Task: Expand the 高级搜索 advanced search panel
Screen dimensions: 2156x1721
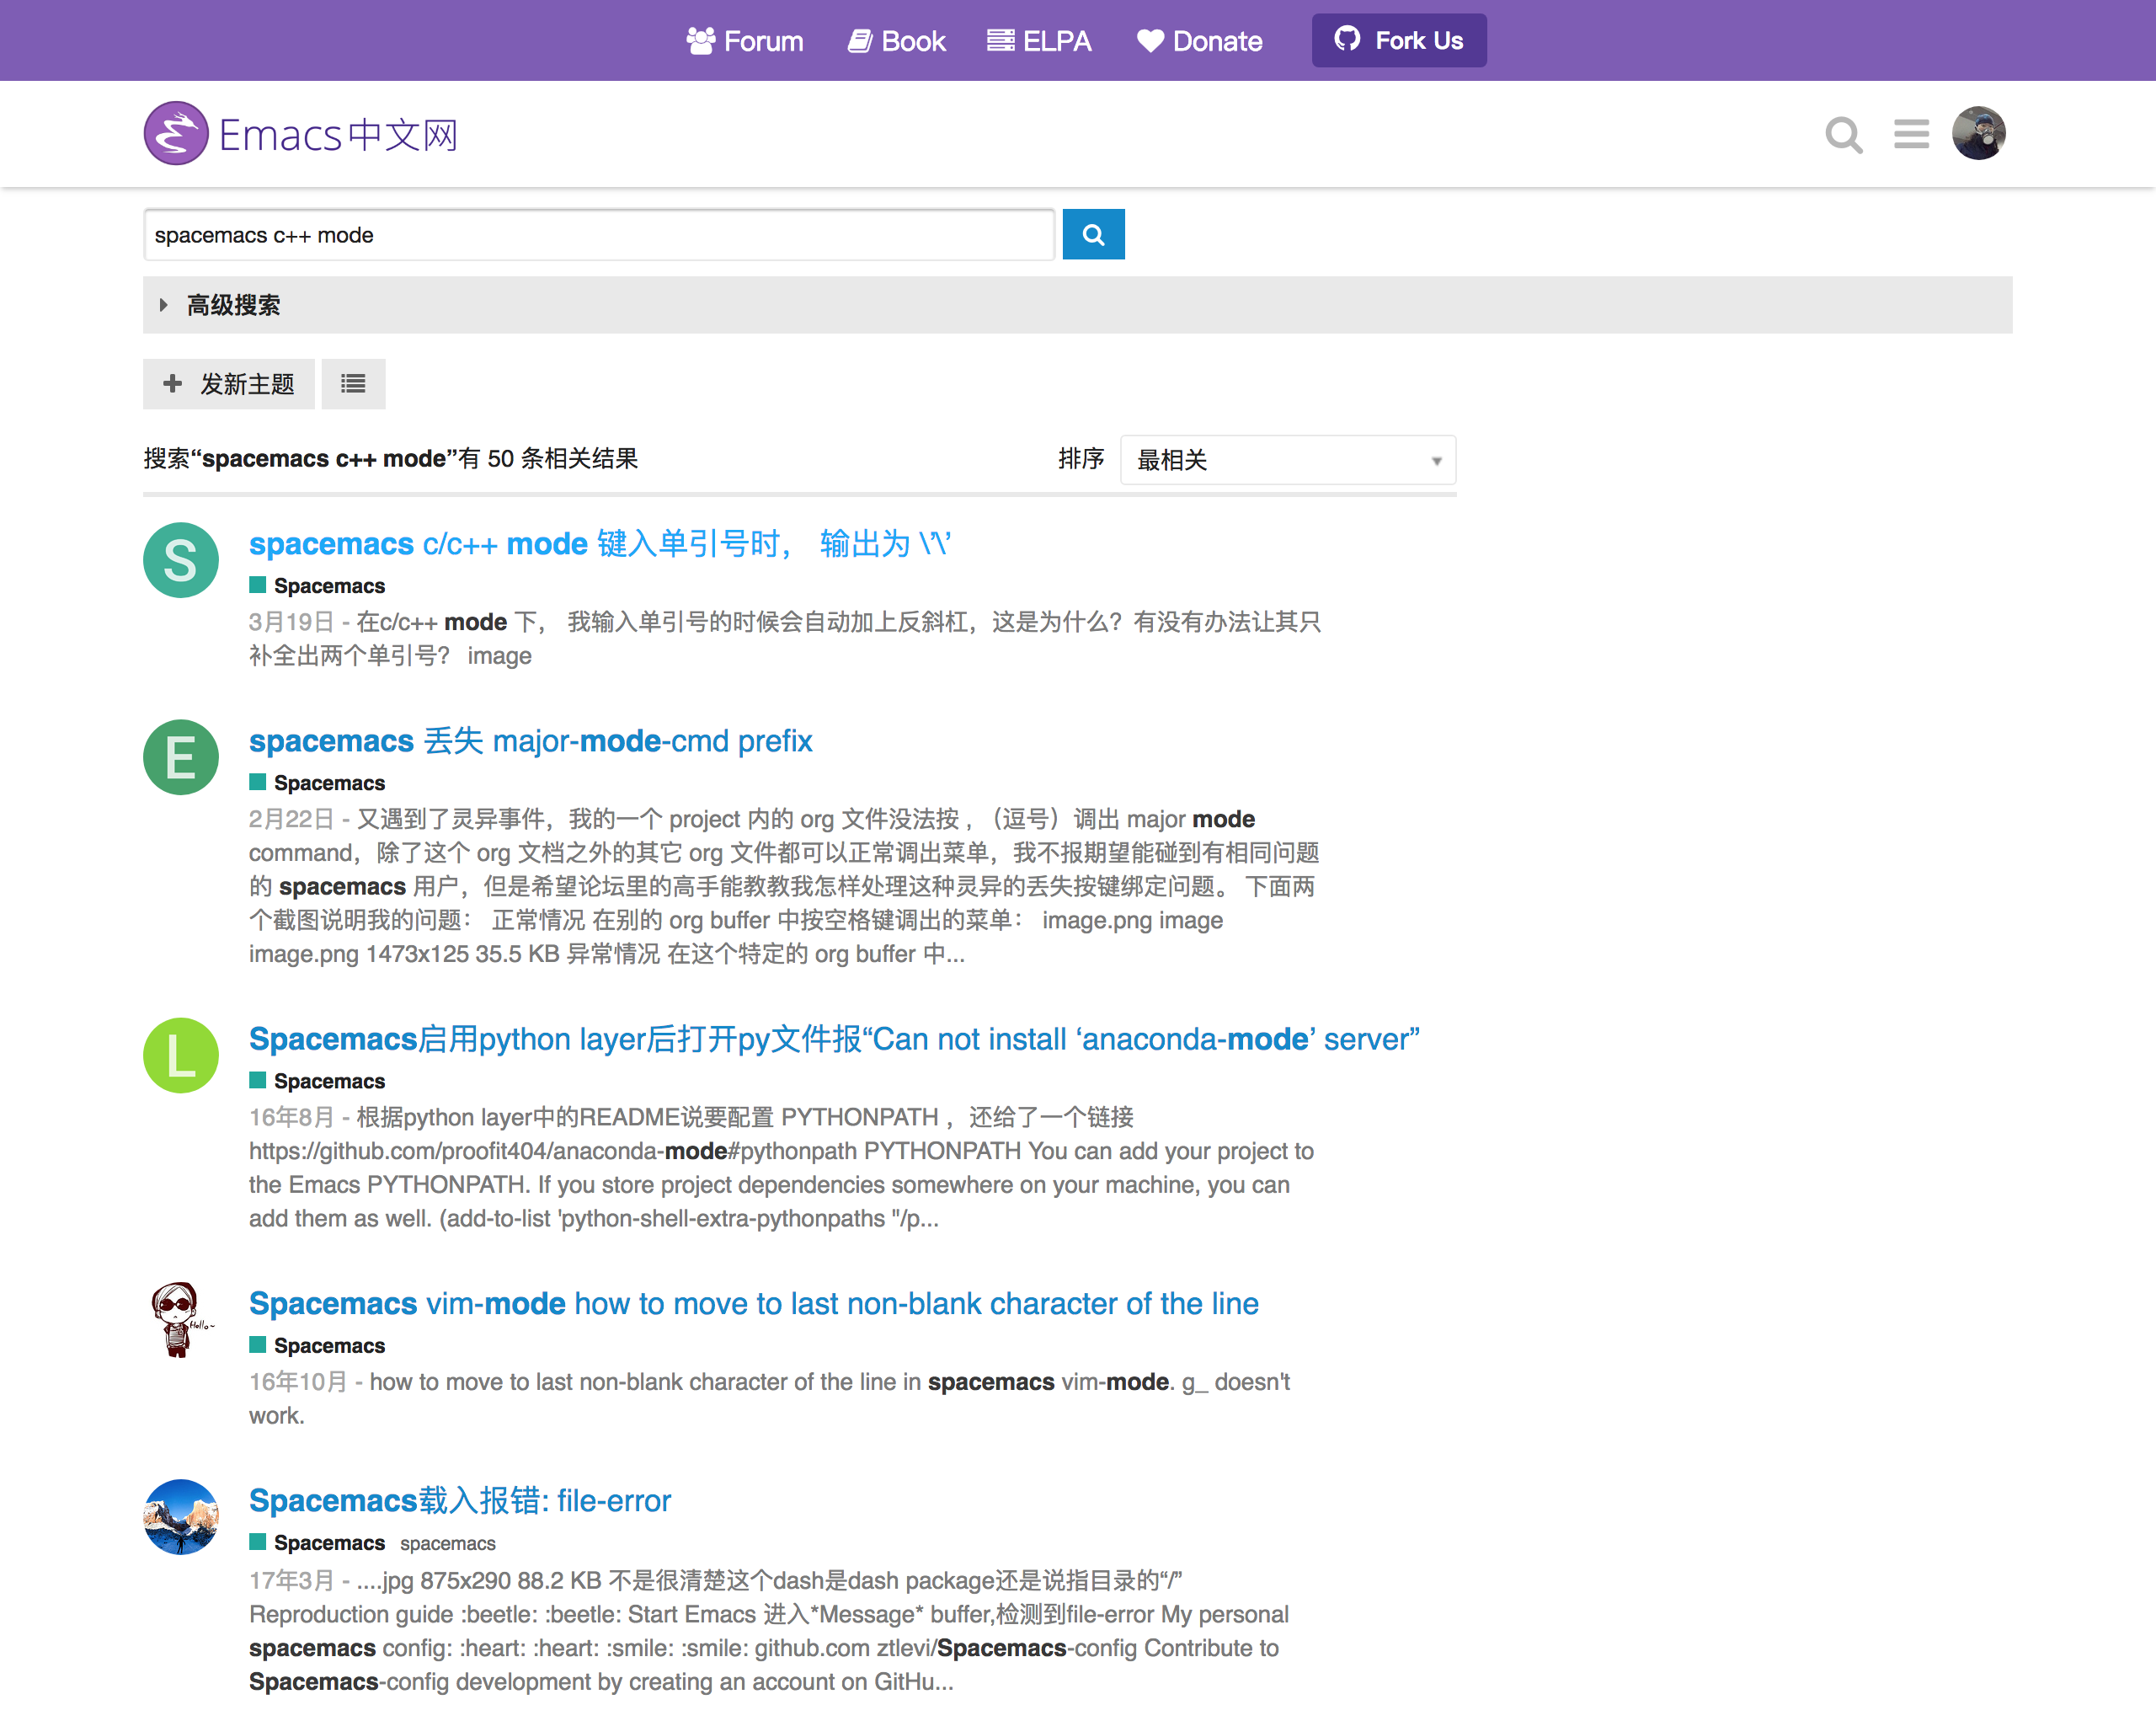Action: coord(232,305)
